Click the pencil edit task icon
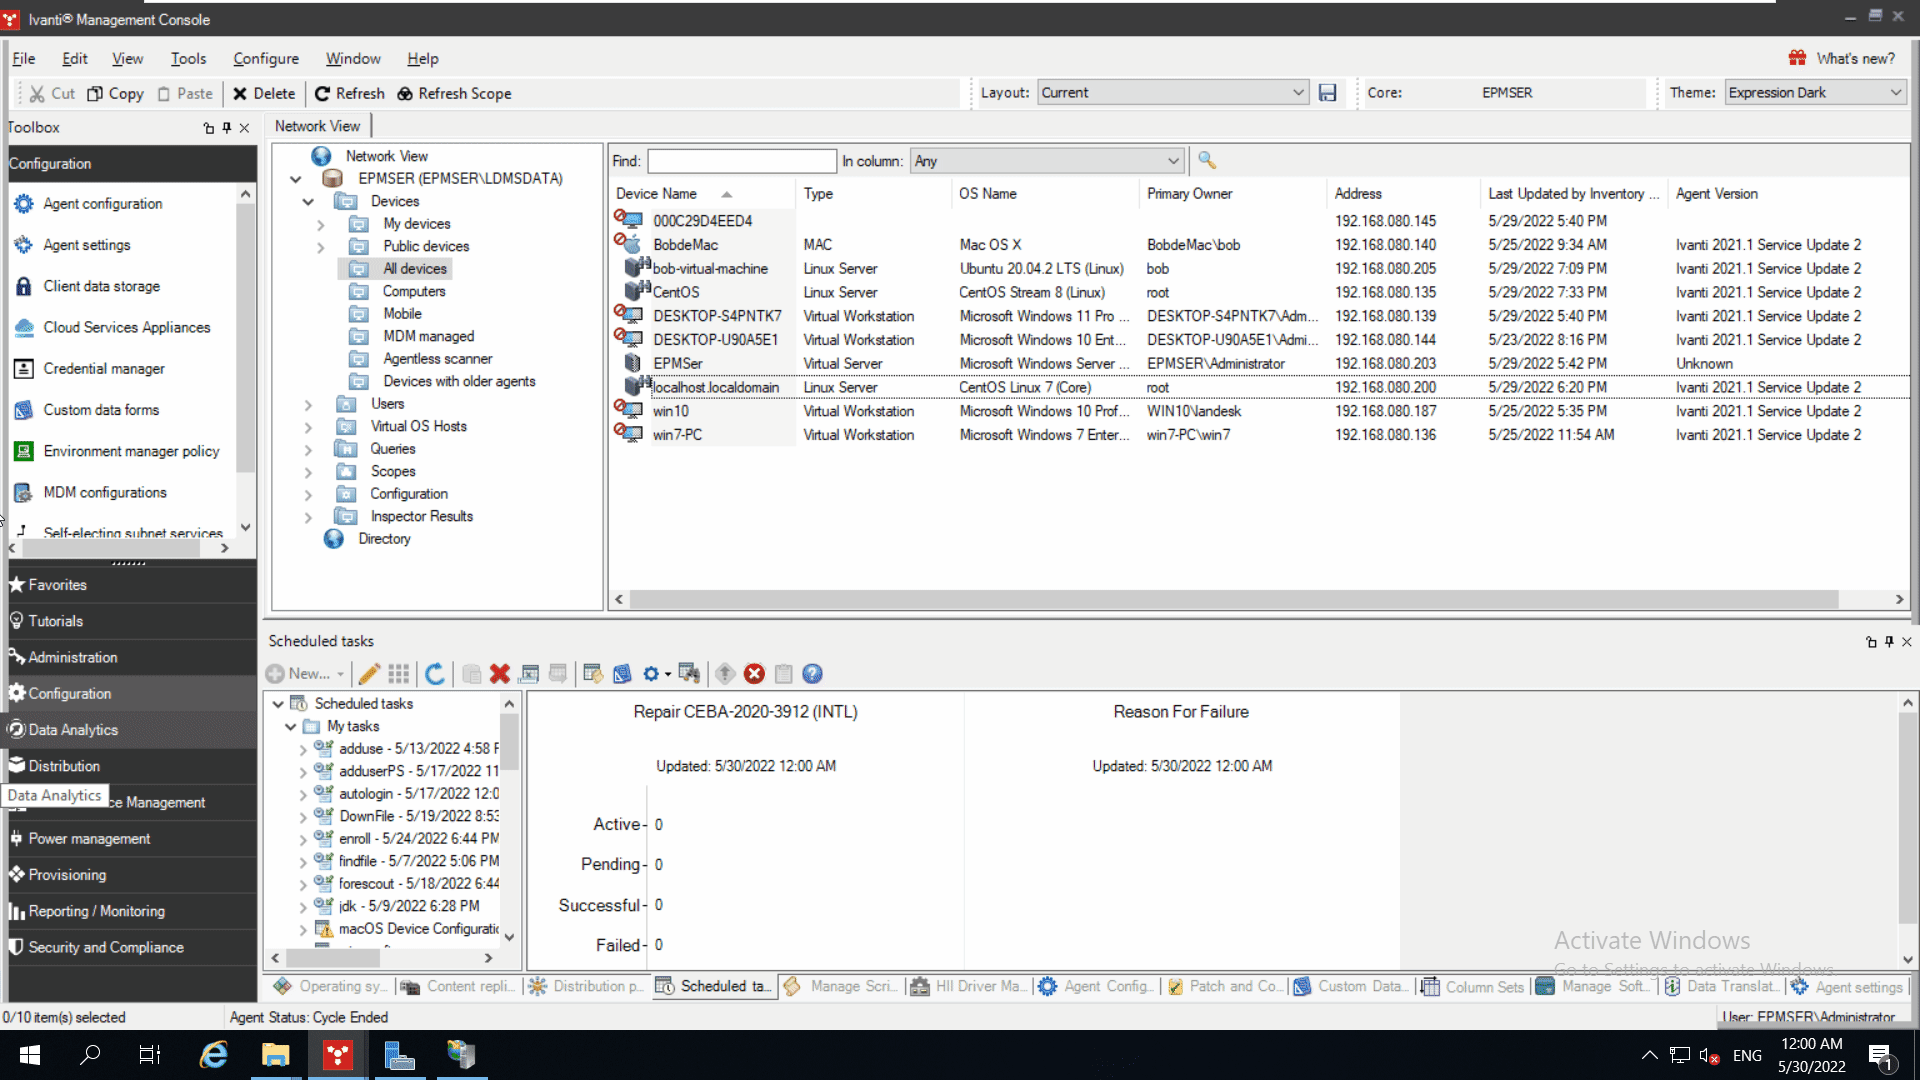This screenshot has width=1920, height=1080. coord(369,674)
